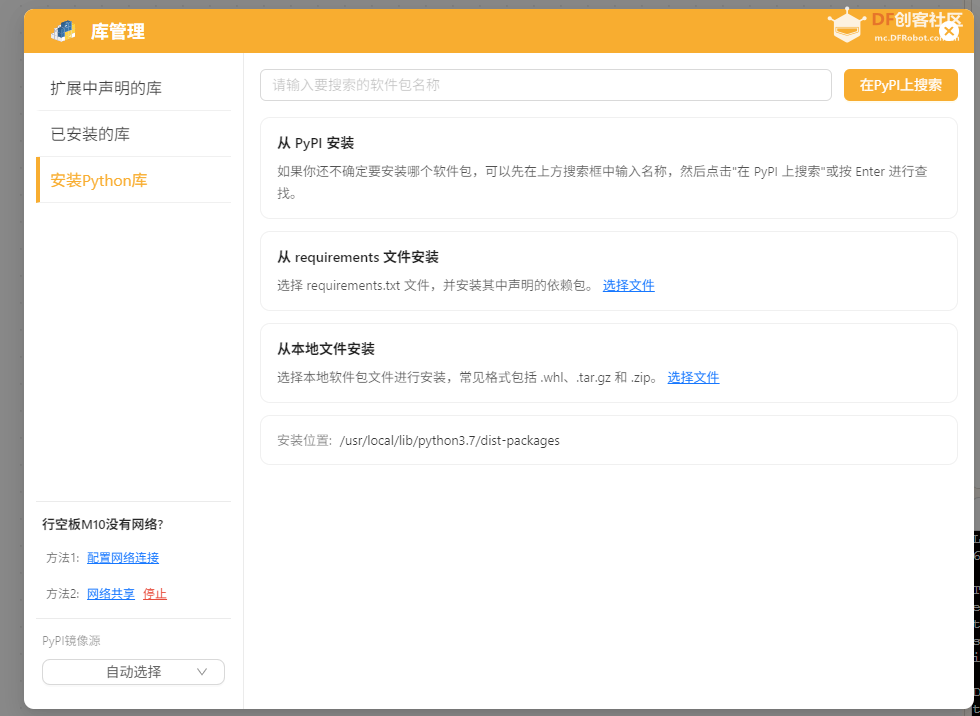980x716 pixels.
Task: Click the 从 PyPI 安装 heading
Action: [x=316, y=143]
